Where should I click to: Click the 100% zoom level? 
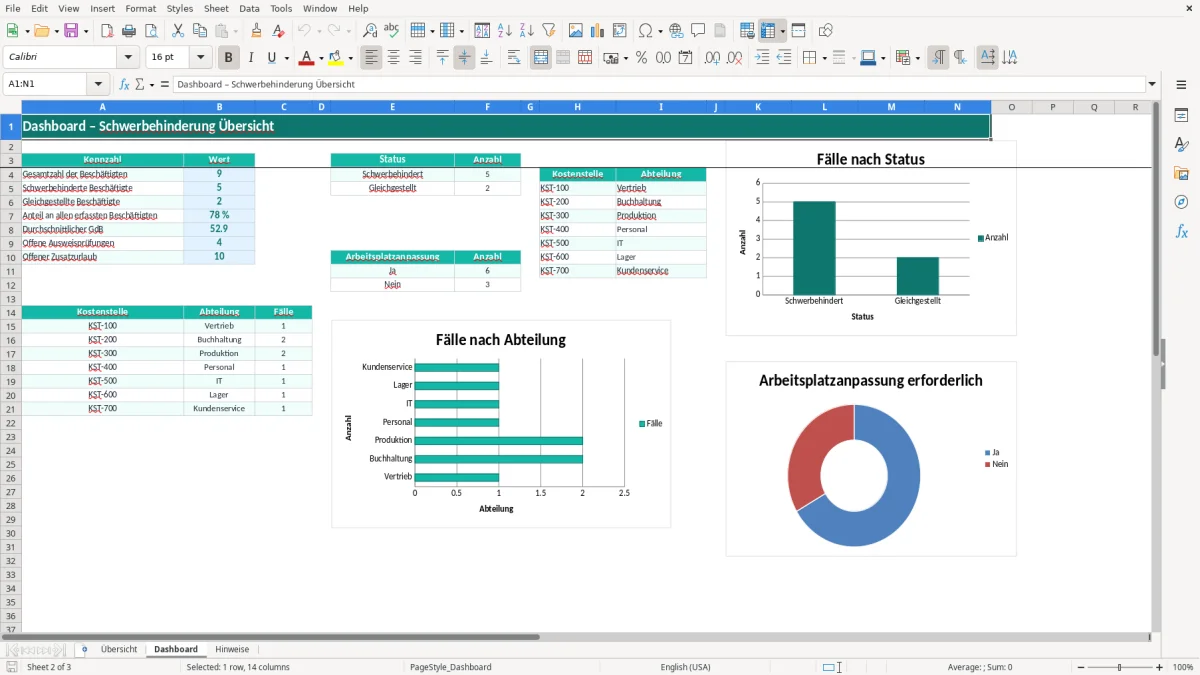click(x=1182, y=667)
